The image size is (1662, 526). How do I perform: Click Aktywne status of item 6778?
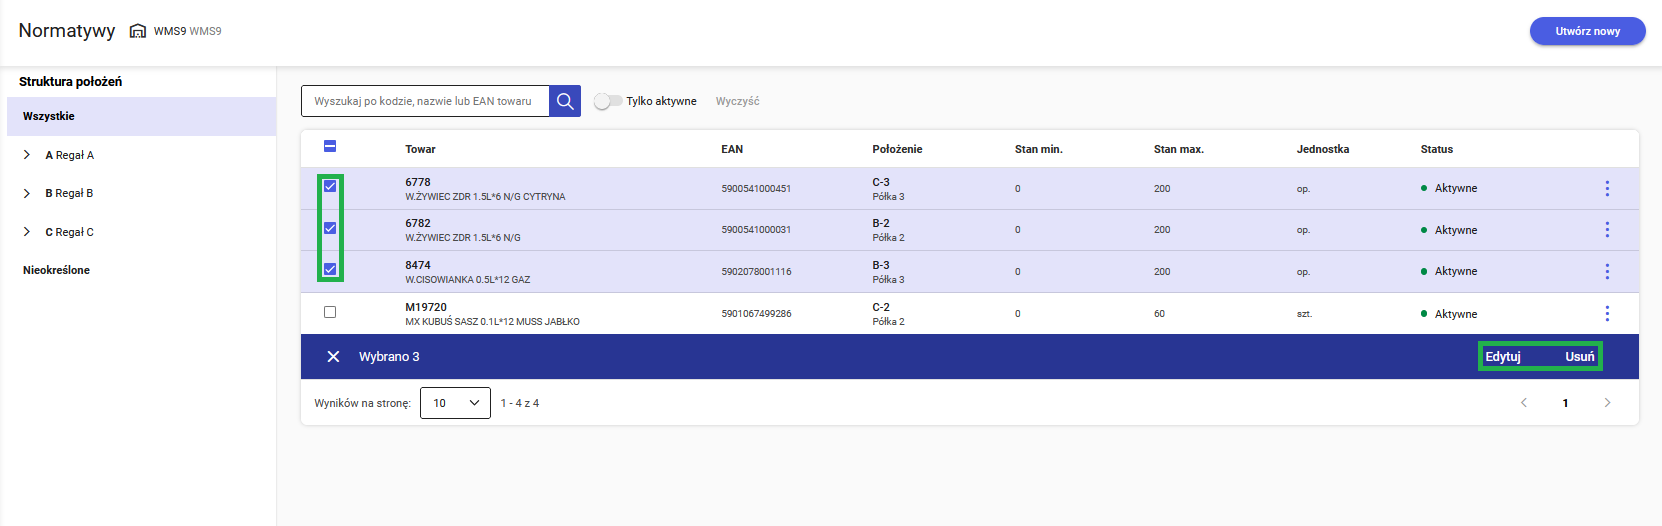point(1449,188)
